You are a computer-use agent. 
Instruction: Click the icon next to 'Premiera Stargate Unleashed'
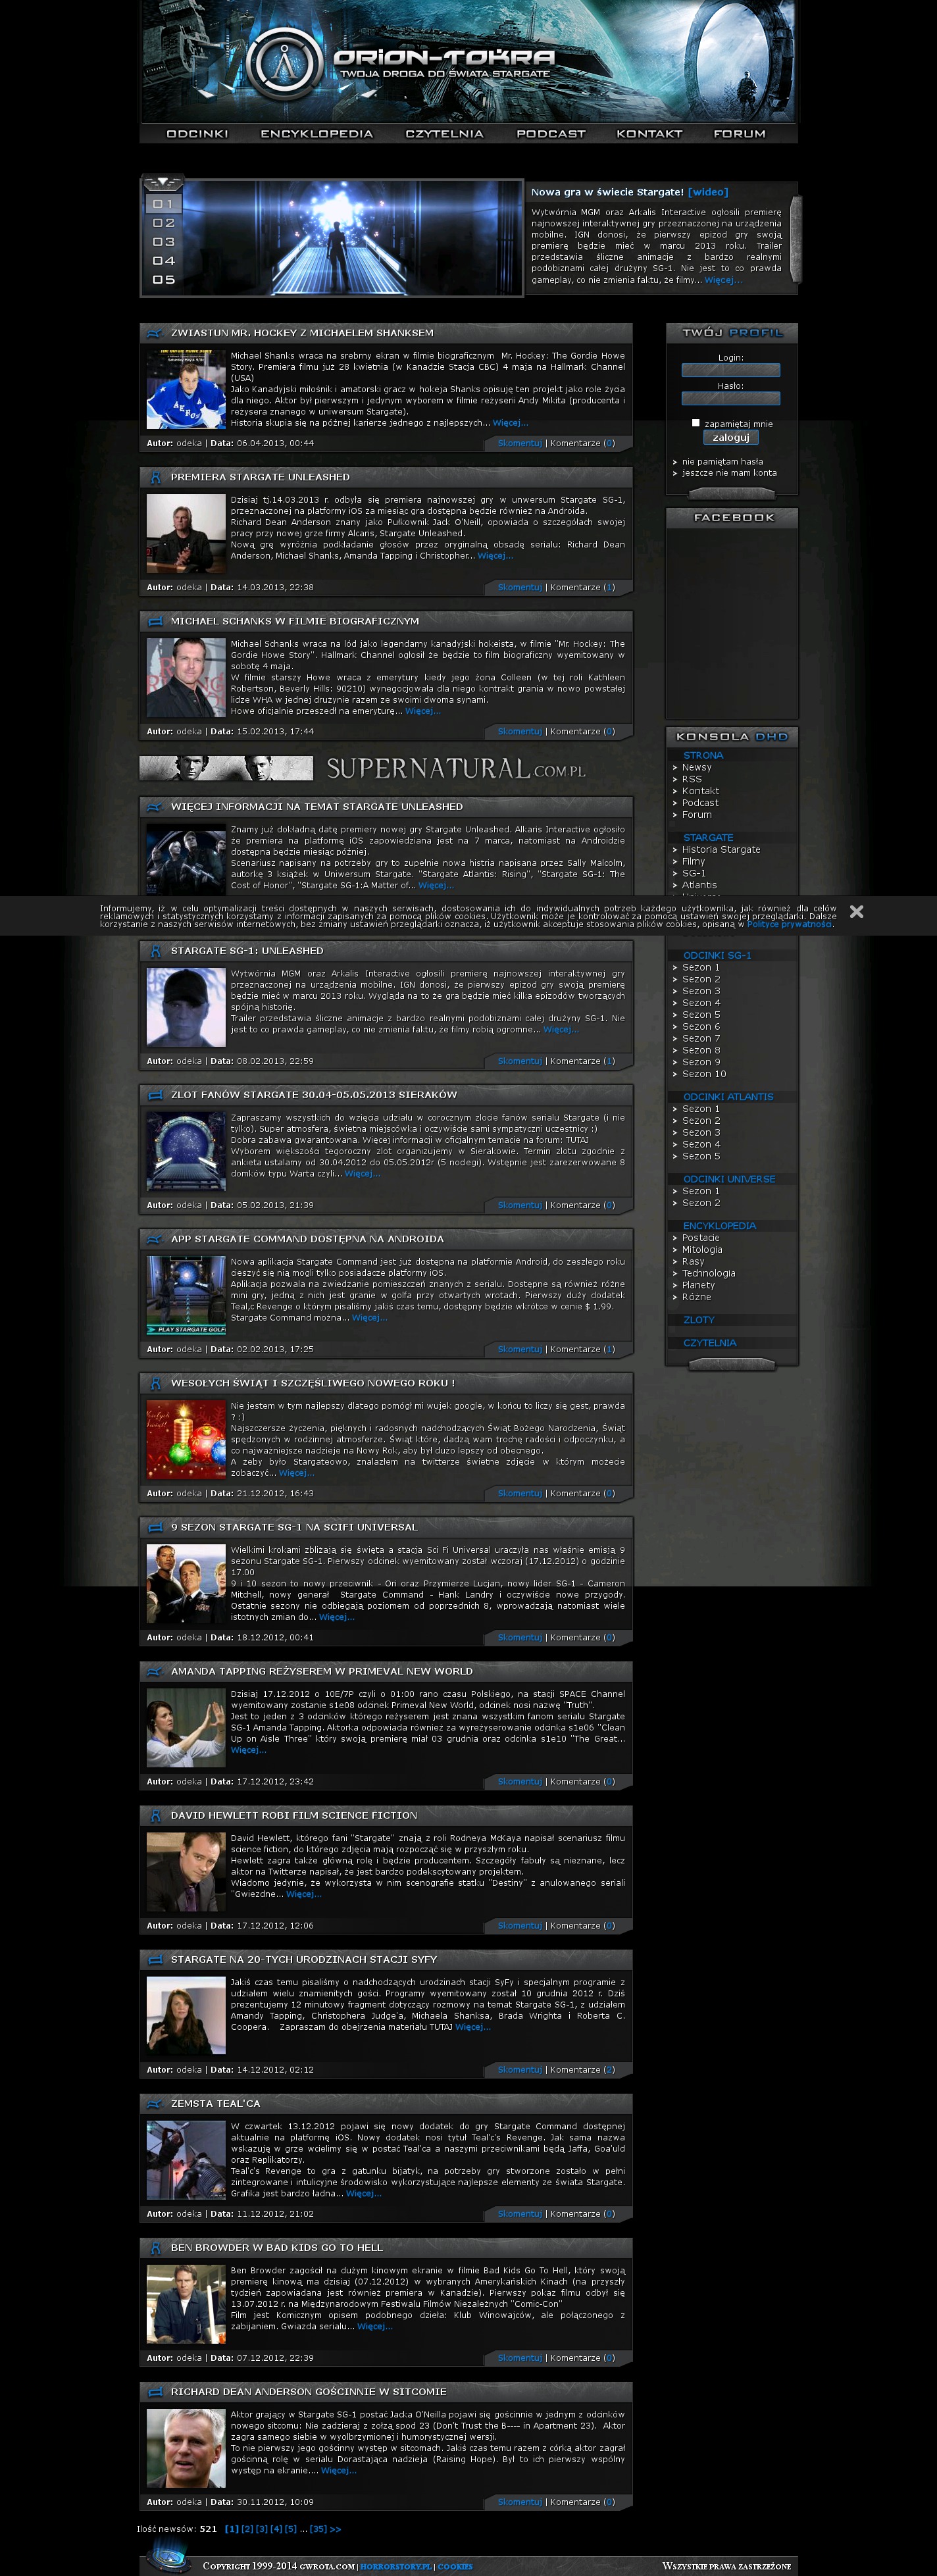coord(154,477)
